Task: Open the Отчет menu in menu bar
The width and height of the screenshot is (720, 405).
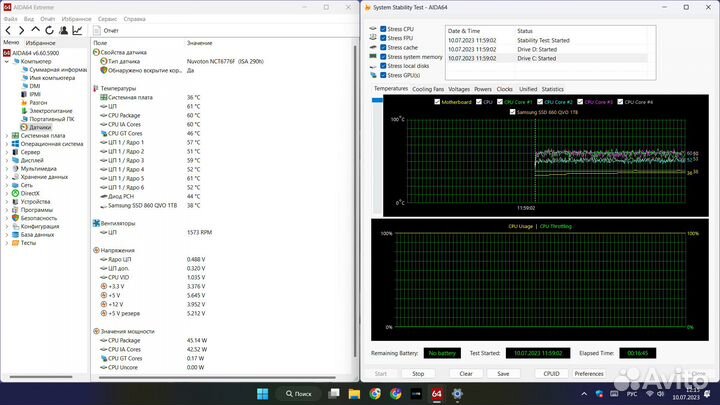Action: click(48, 19)
